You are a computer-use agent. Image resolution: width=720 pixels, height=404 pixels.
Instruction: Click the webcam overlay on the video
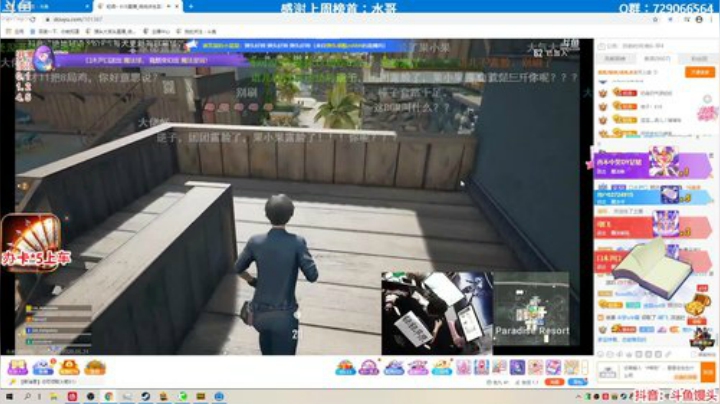click(437, 313)
